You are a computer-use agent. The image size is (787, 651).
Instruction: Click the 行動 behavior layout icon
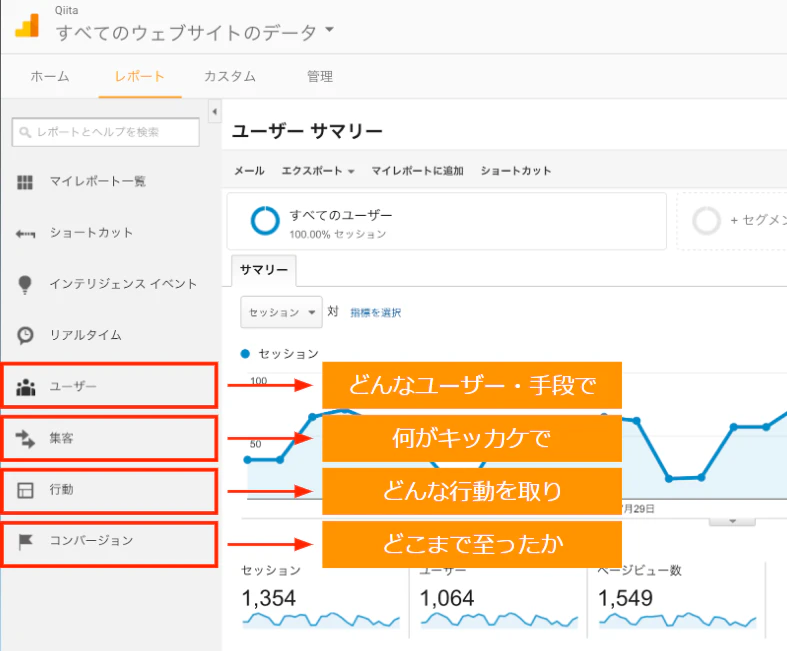point(25,490)
